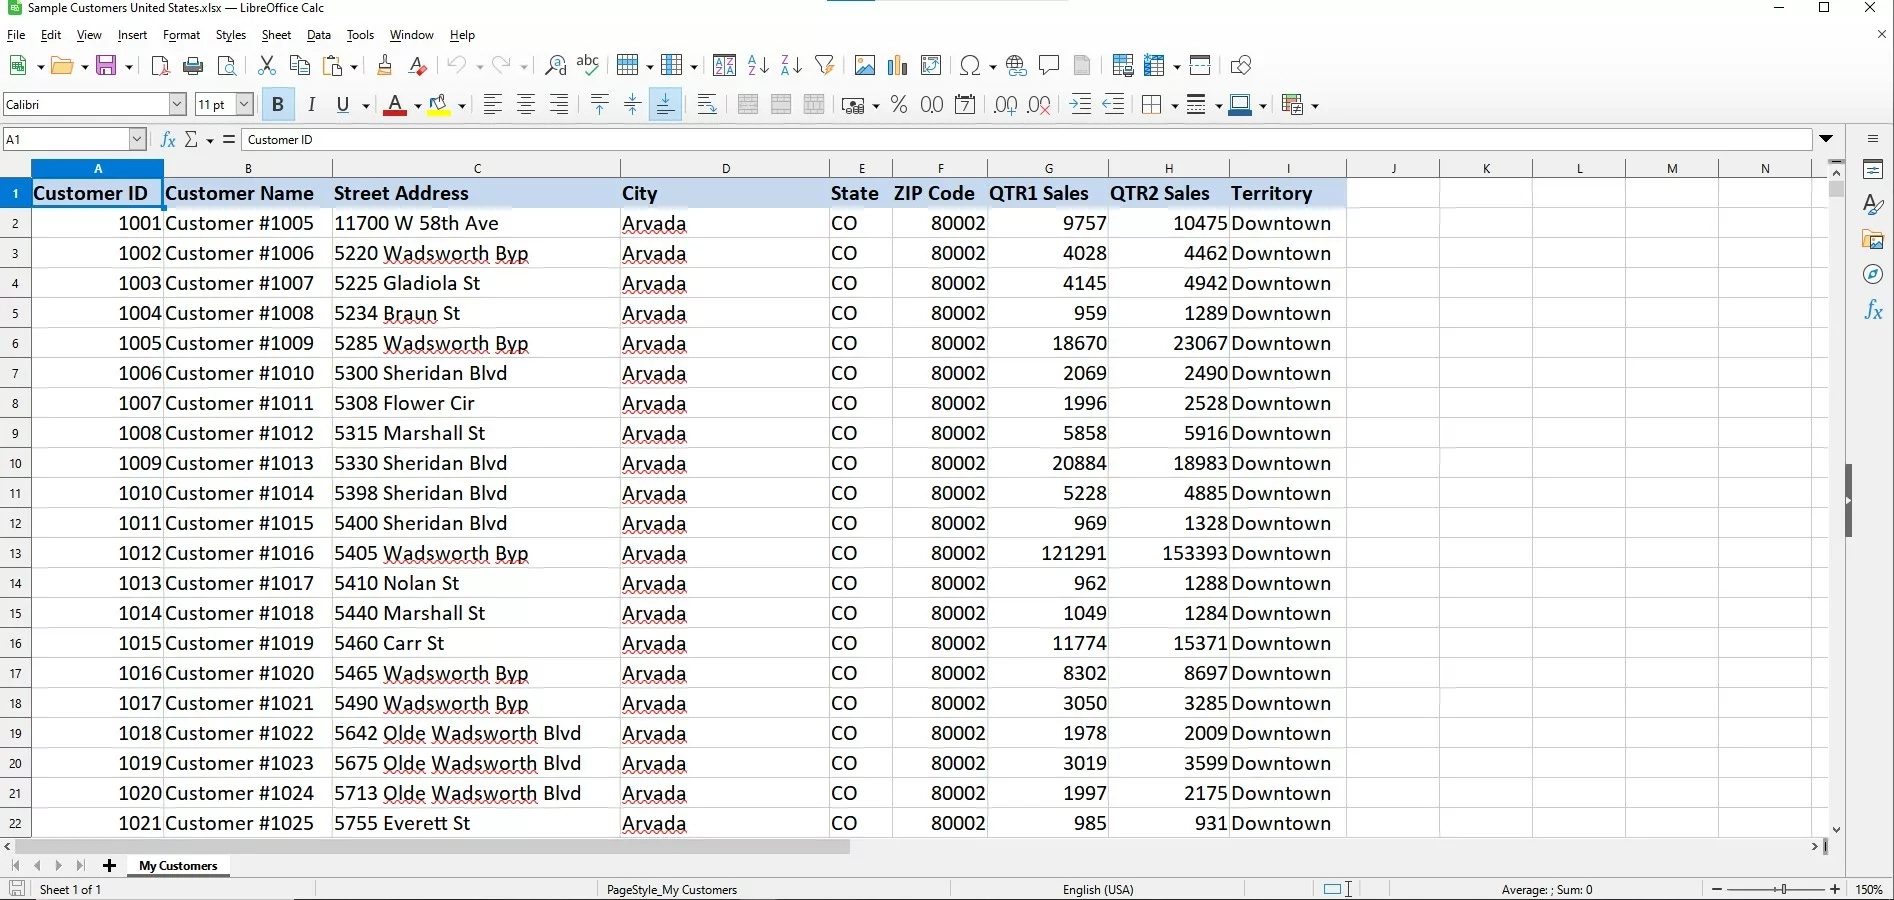The height and width of the screenshot is (900, 1894).
Task: Export directly as PDF
Action: 160,66
